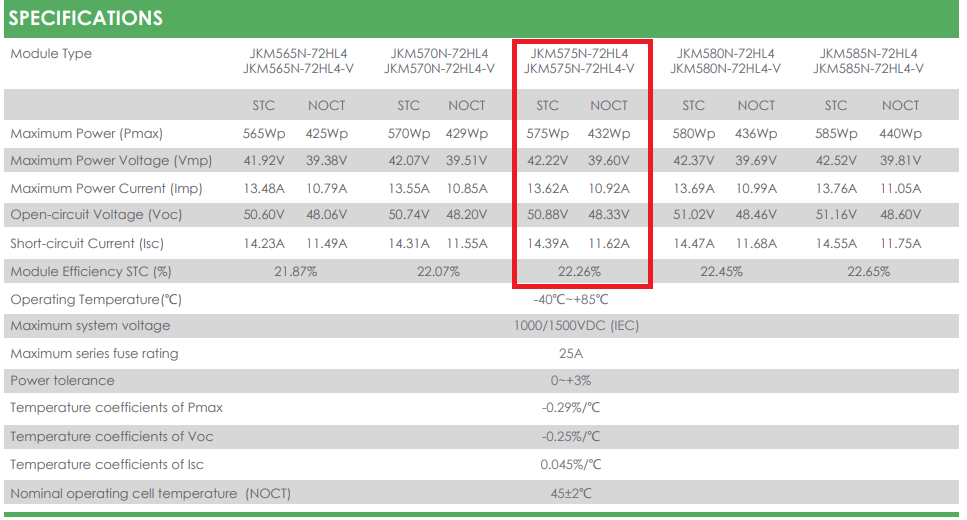Click the Maximum Power (Pmax) row label

pyautogui.click(x=86, y=133)
